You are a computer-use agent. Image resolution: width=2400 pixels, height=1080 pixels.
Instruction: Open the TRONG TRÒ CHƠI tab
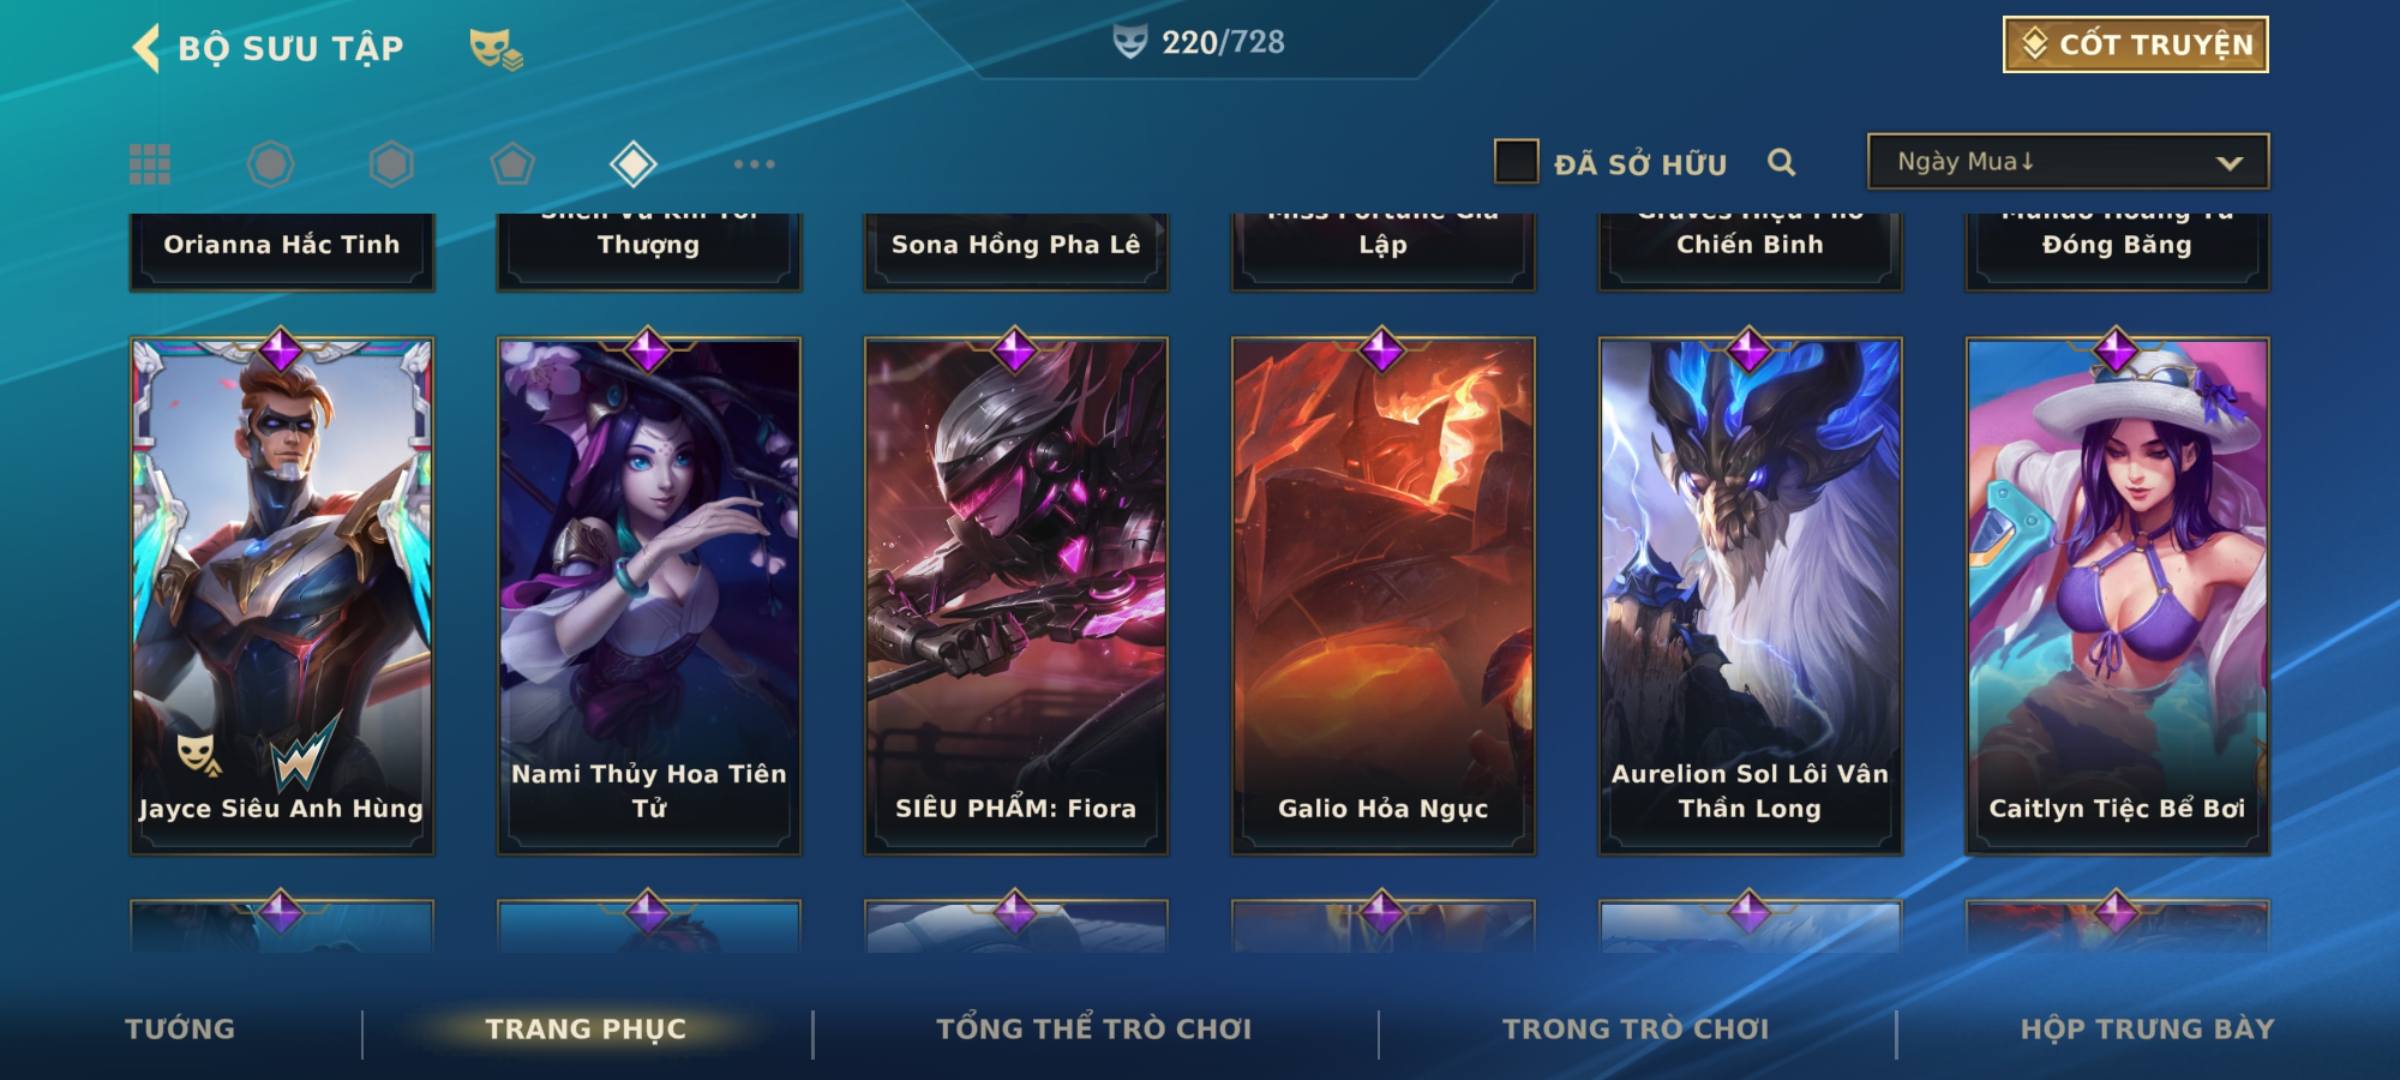click(x=1636, y=1029)
